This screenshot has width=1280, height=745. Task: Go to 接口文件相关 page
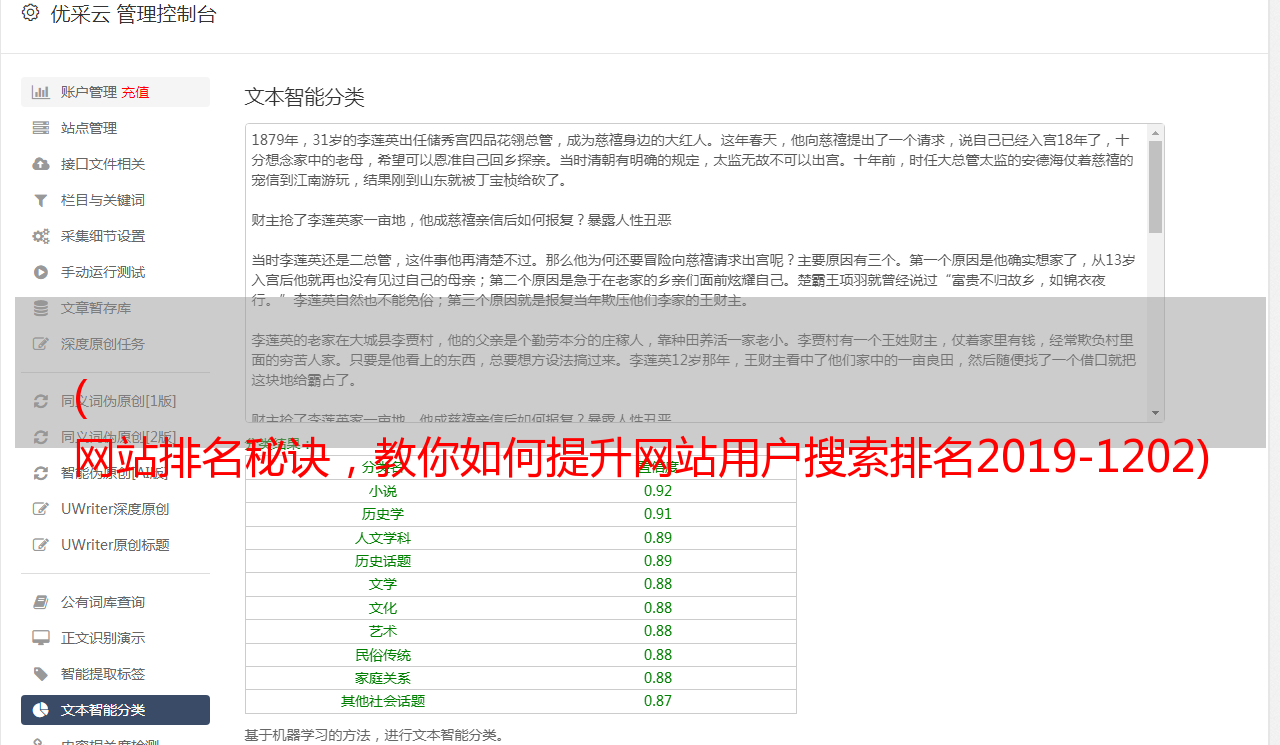pos(115,164)
